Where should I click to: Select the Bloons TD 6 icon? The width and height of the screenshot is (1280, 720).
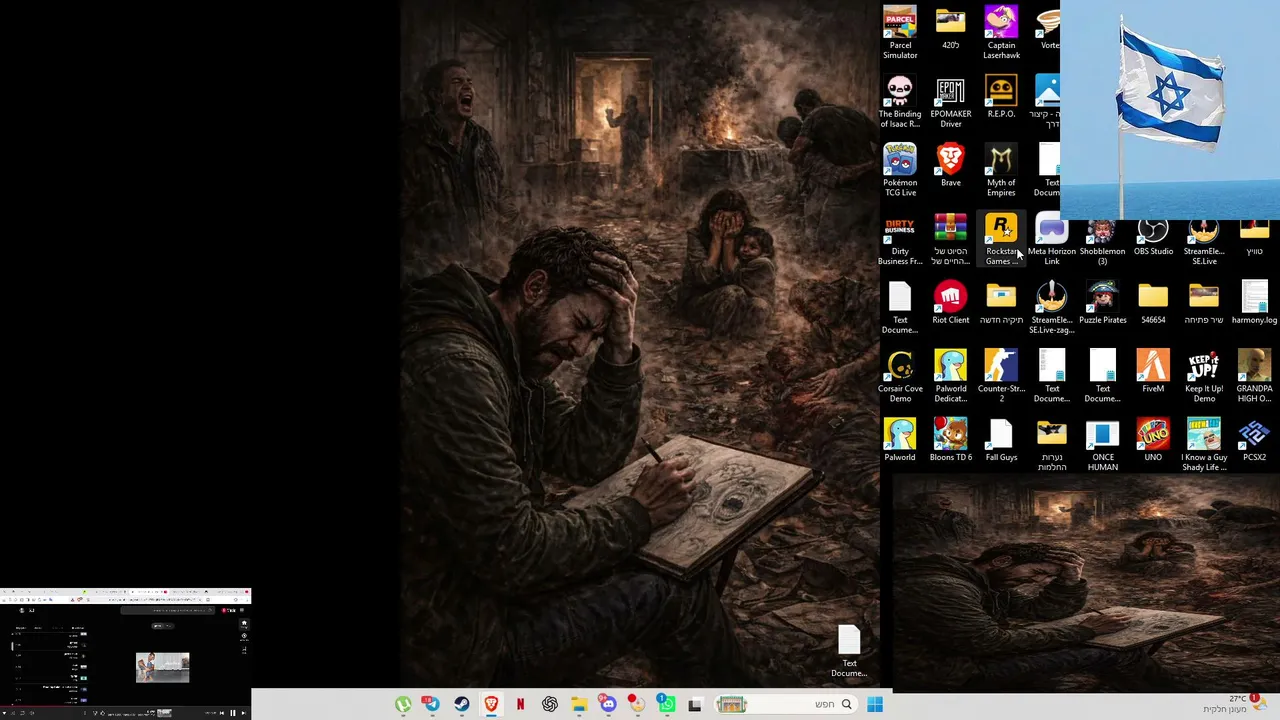coord(951,440)
